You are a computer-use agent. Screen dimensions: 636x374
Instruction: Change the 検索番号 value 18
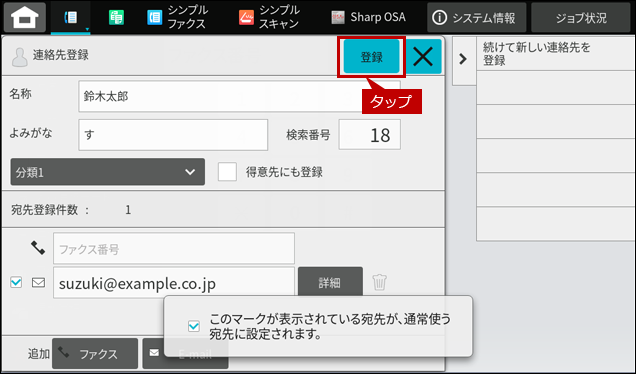tap(370, 135)
